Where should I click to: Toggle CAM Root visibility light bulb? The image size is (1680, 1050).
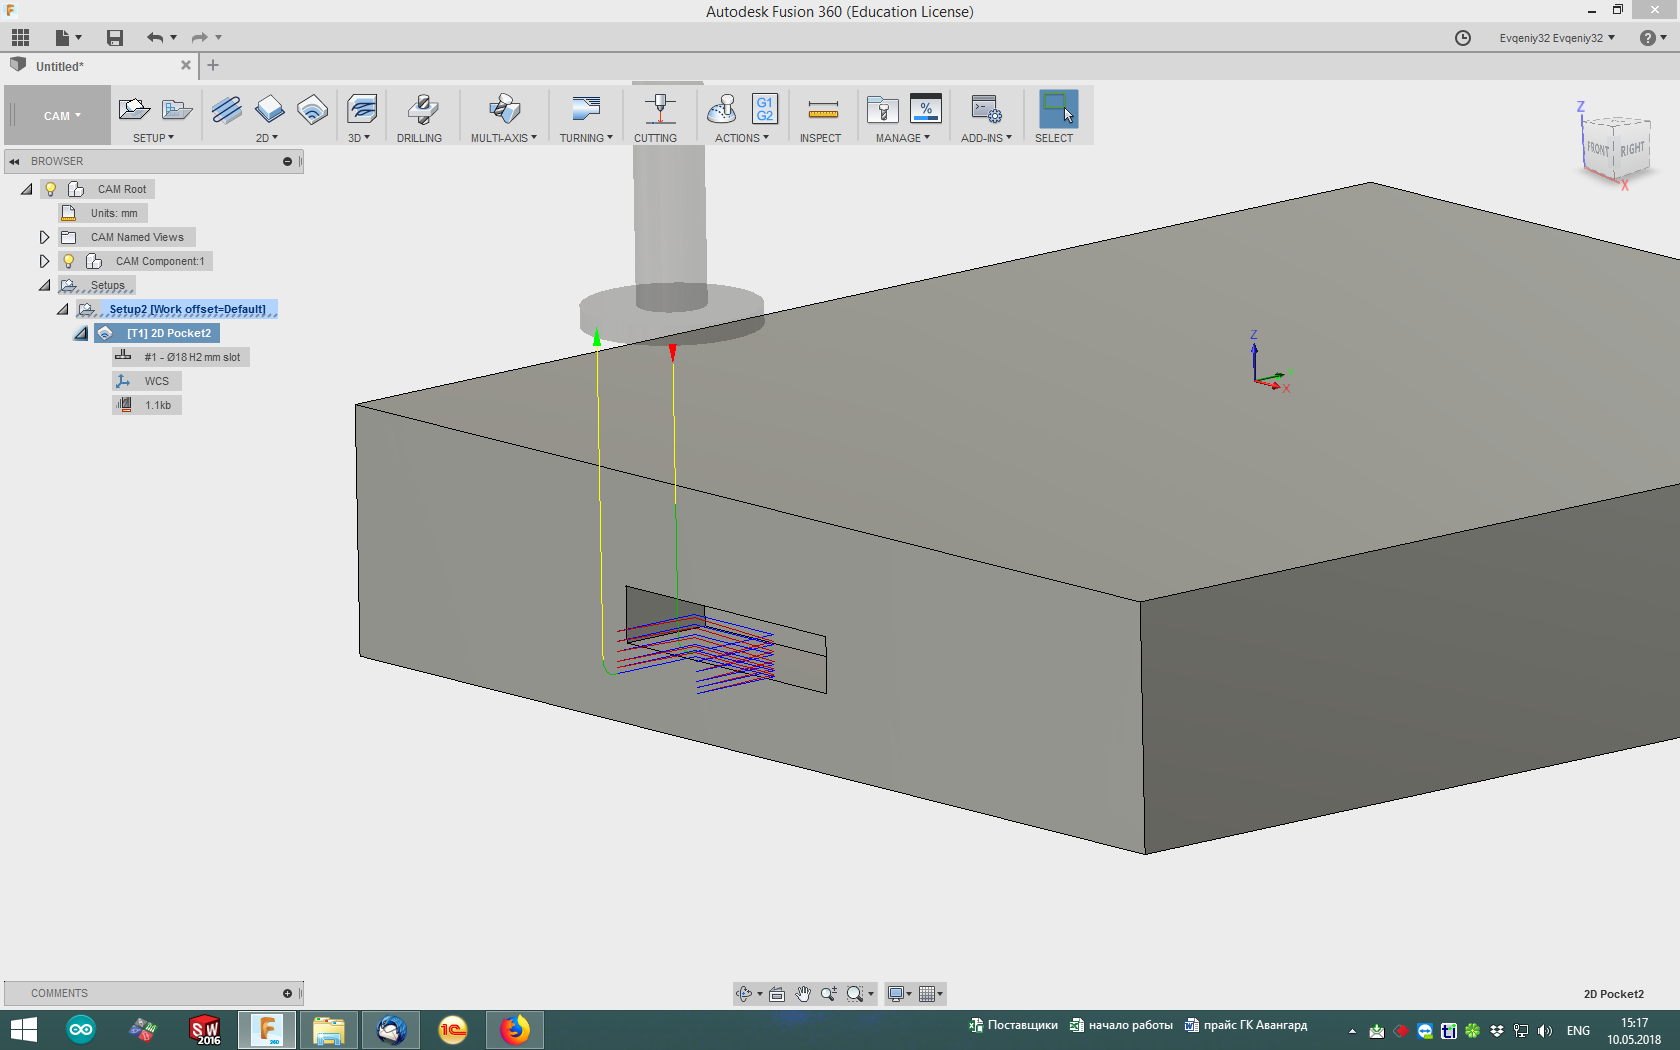(51, 189)
